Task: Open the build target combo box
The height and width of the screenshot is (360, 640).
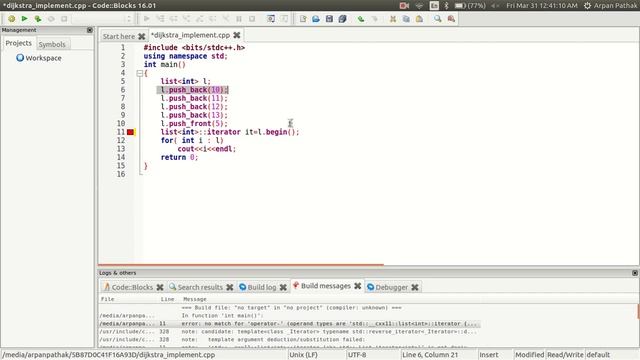Action: 103,19
